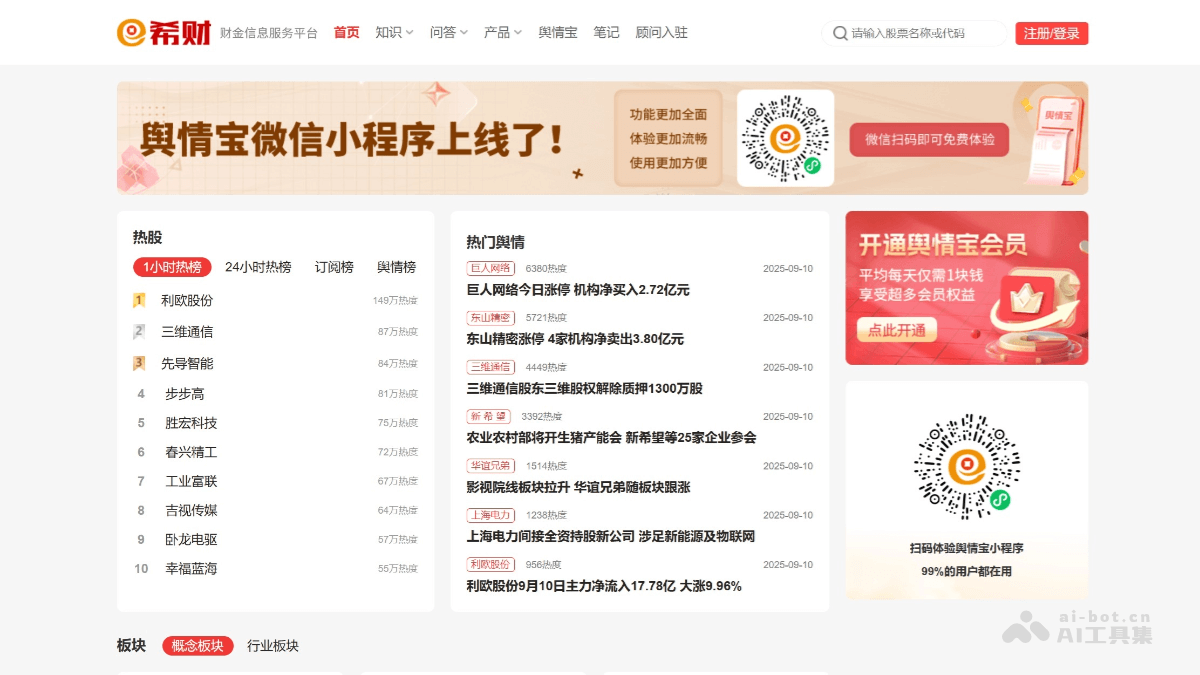This screenshot has width=1200, height=675.
Task: Expand the 问答 dropdown menu
Action: click(448, 32)
